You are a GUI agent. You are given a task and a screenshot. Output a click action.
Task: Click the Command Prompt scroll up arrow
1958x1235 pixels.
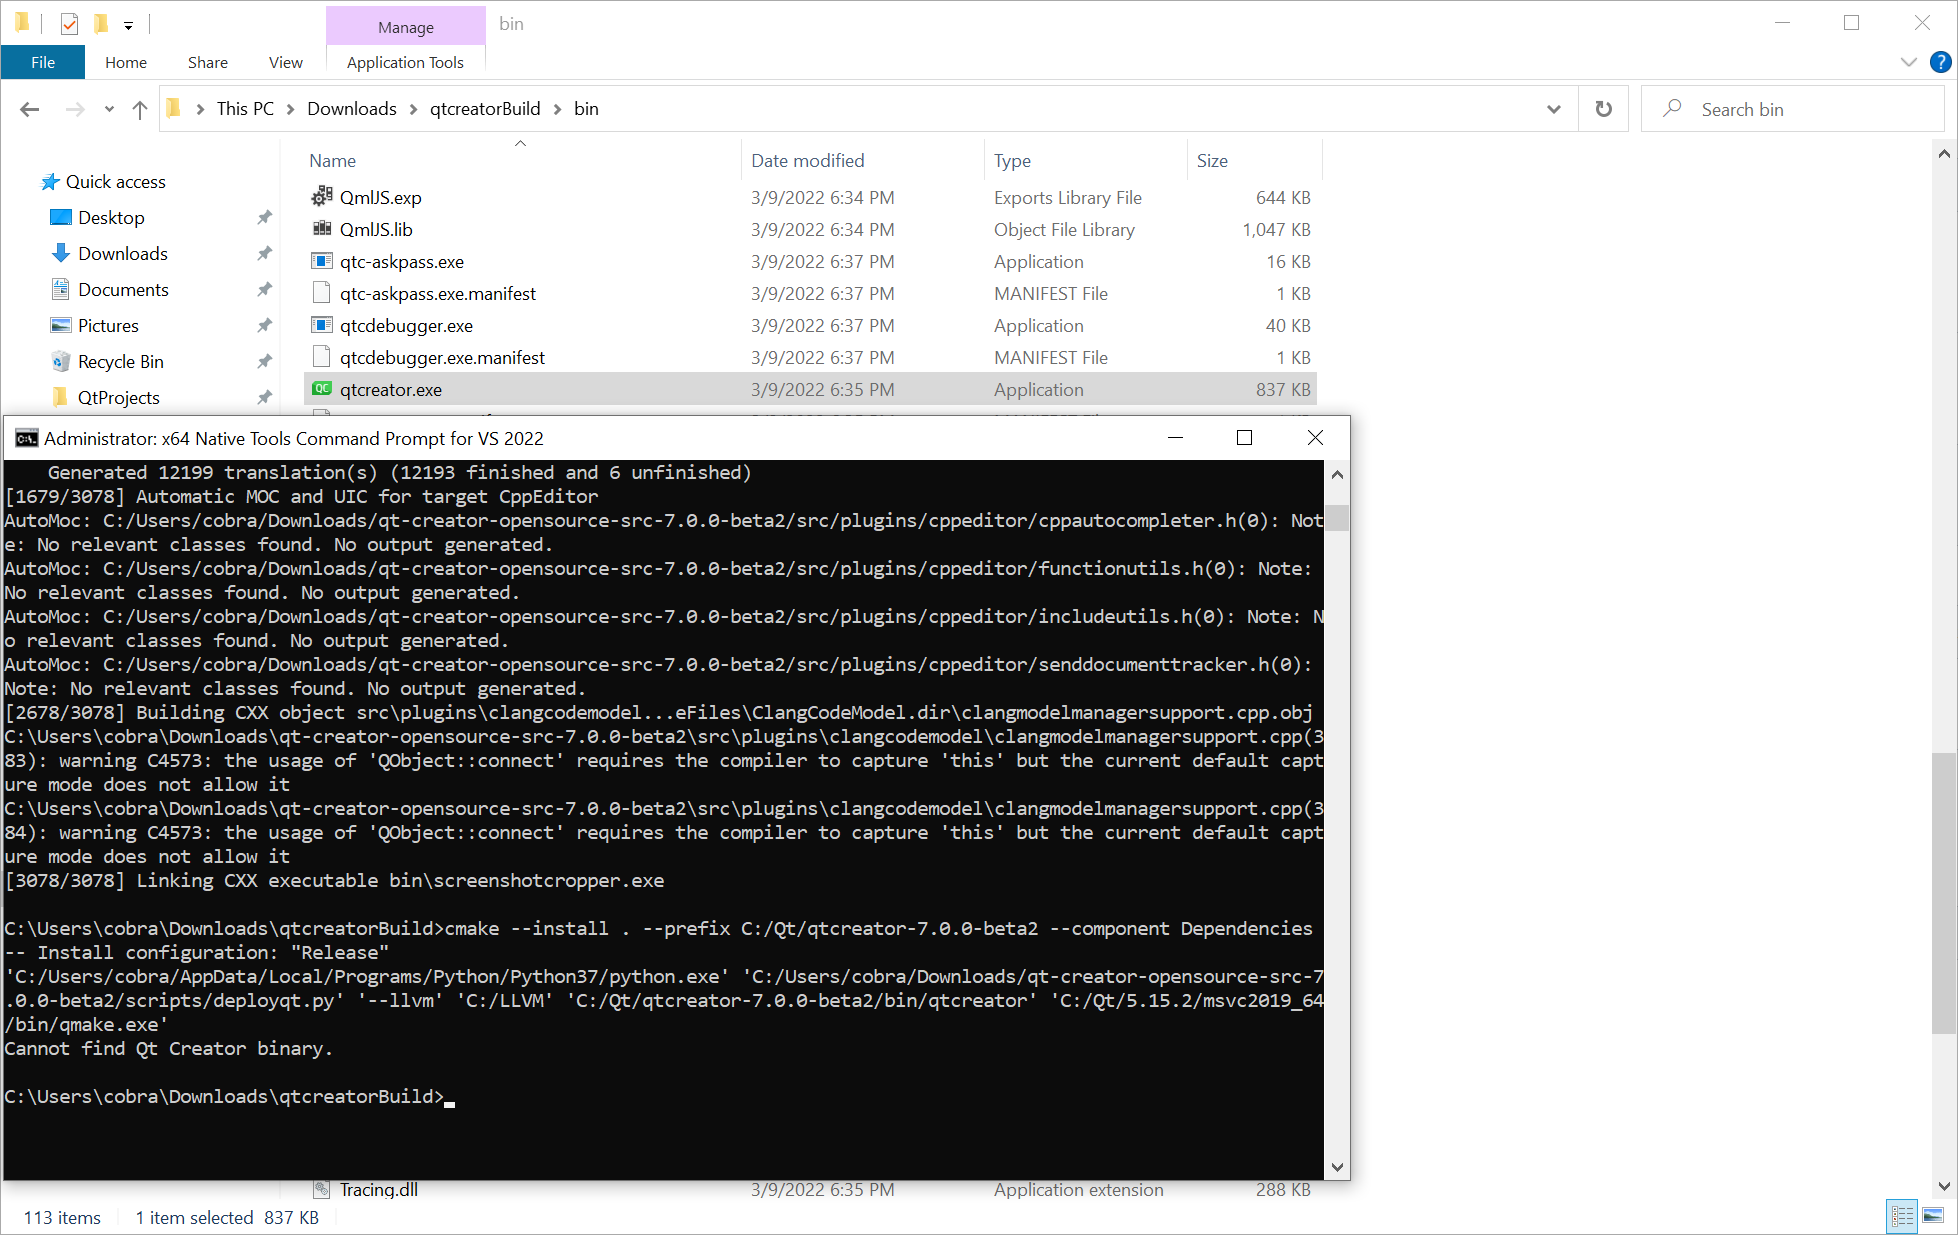coord(1337,474)
